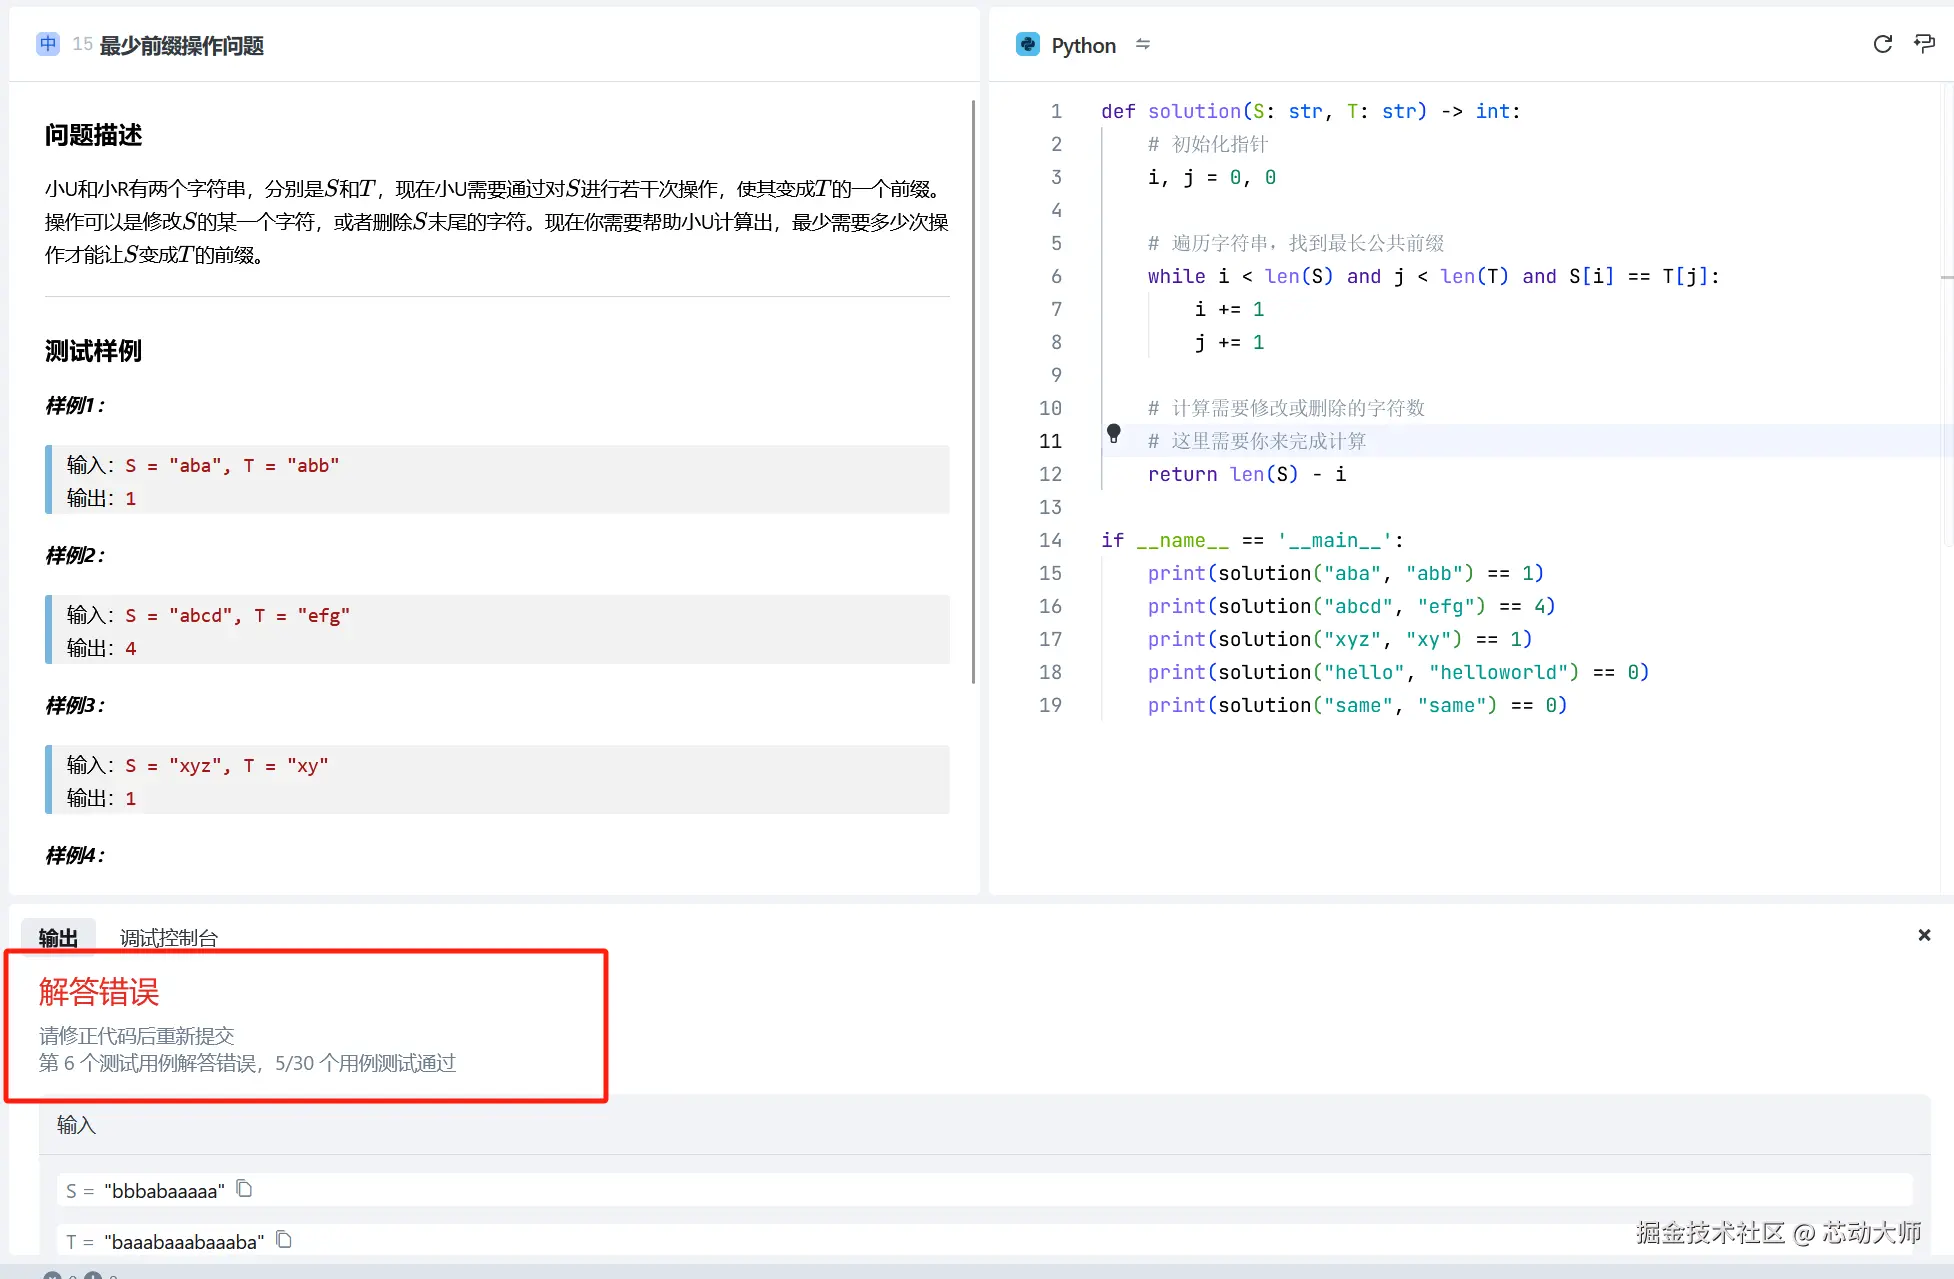Place cursor on the return len(S) - i line
The width and height of the screenshot is (1954, 1279).
[x=1246, y=474]
